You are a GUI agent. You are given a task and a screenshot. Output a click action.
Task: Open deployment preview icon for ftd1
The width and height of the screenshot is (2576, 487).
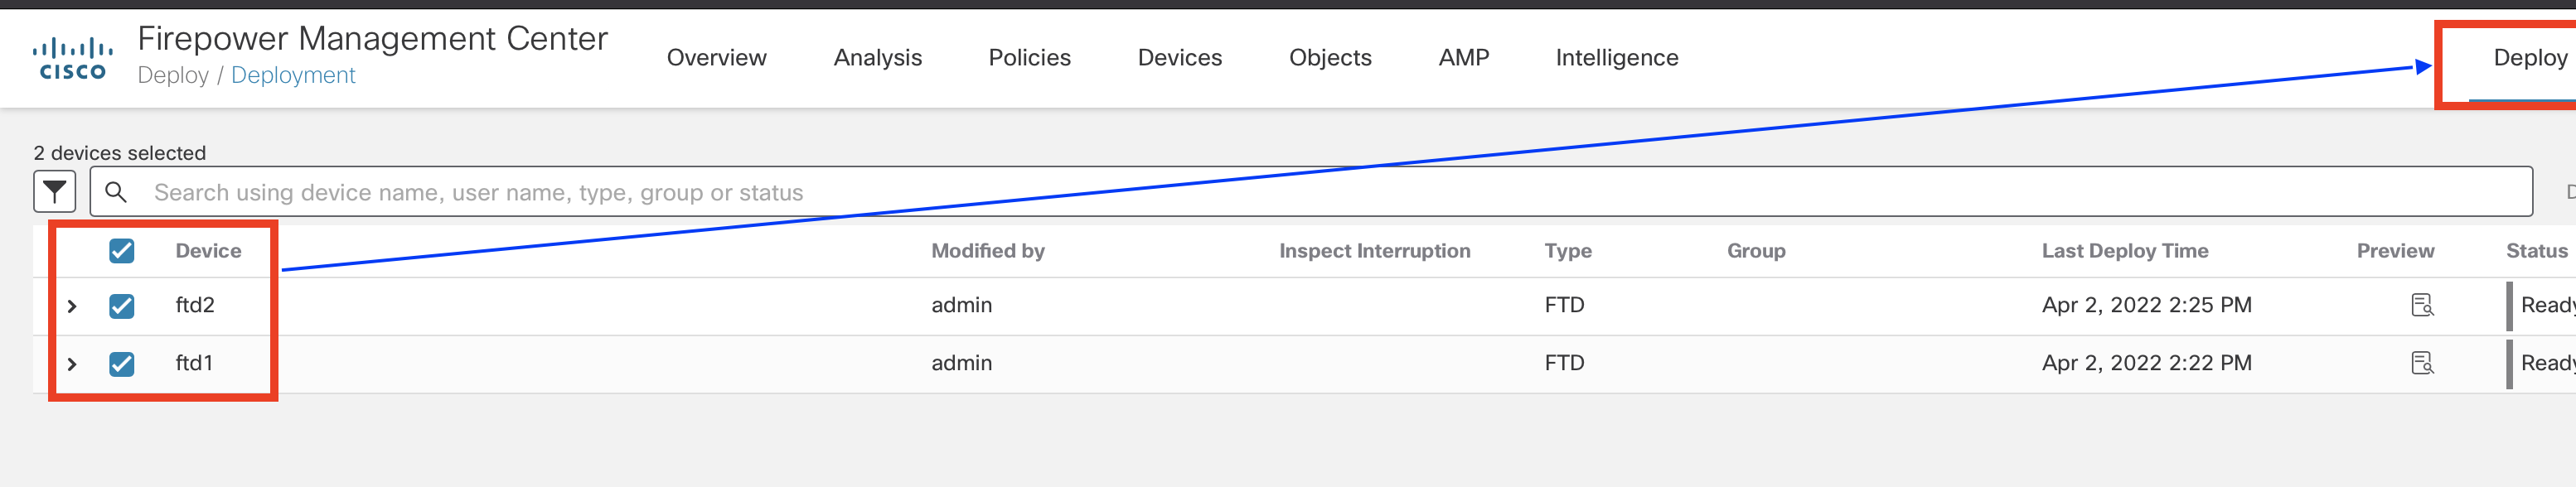pos(2422,363)
